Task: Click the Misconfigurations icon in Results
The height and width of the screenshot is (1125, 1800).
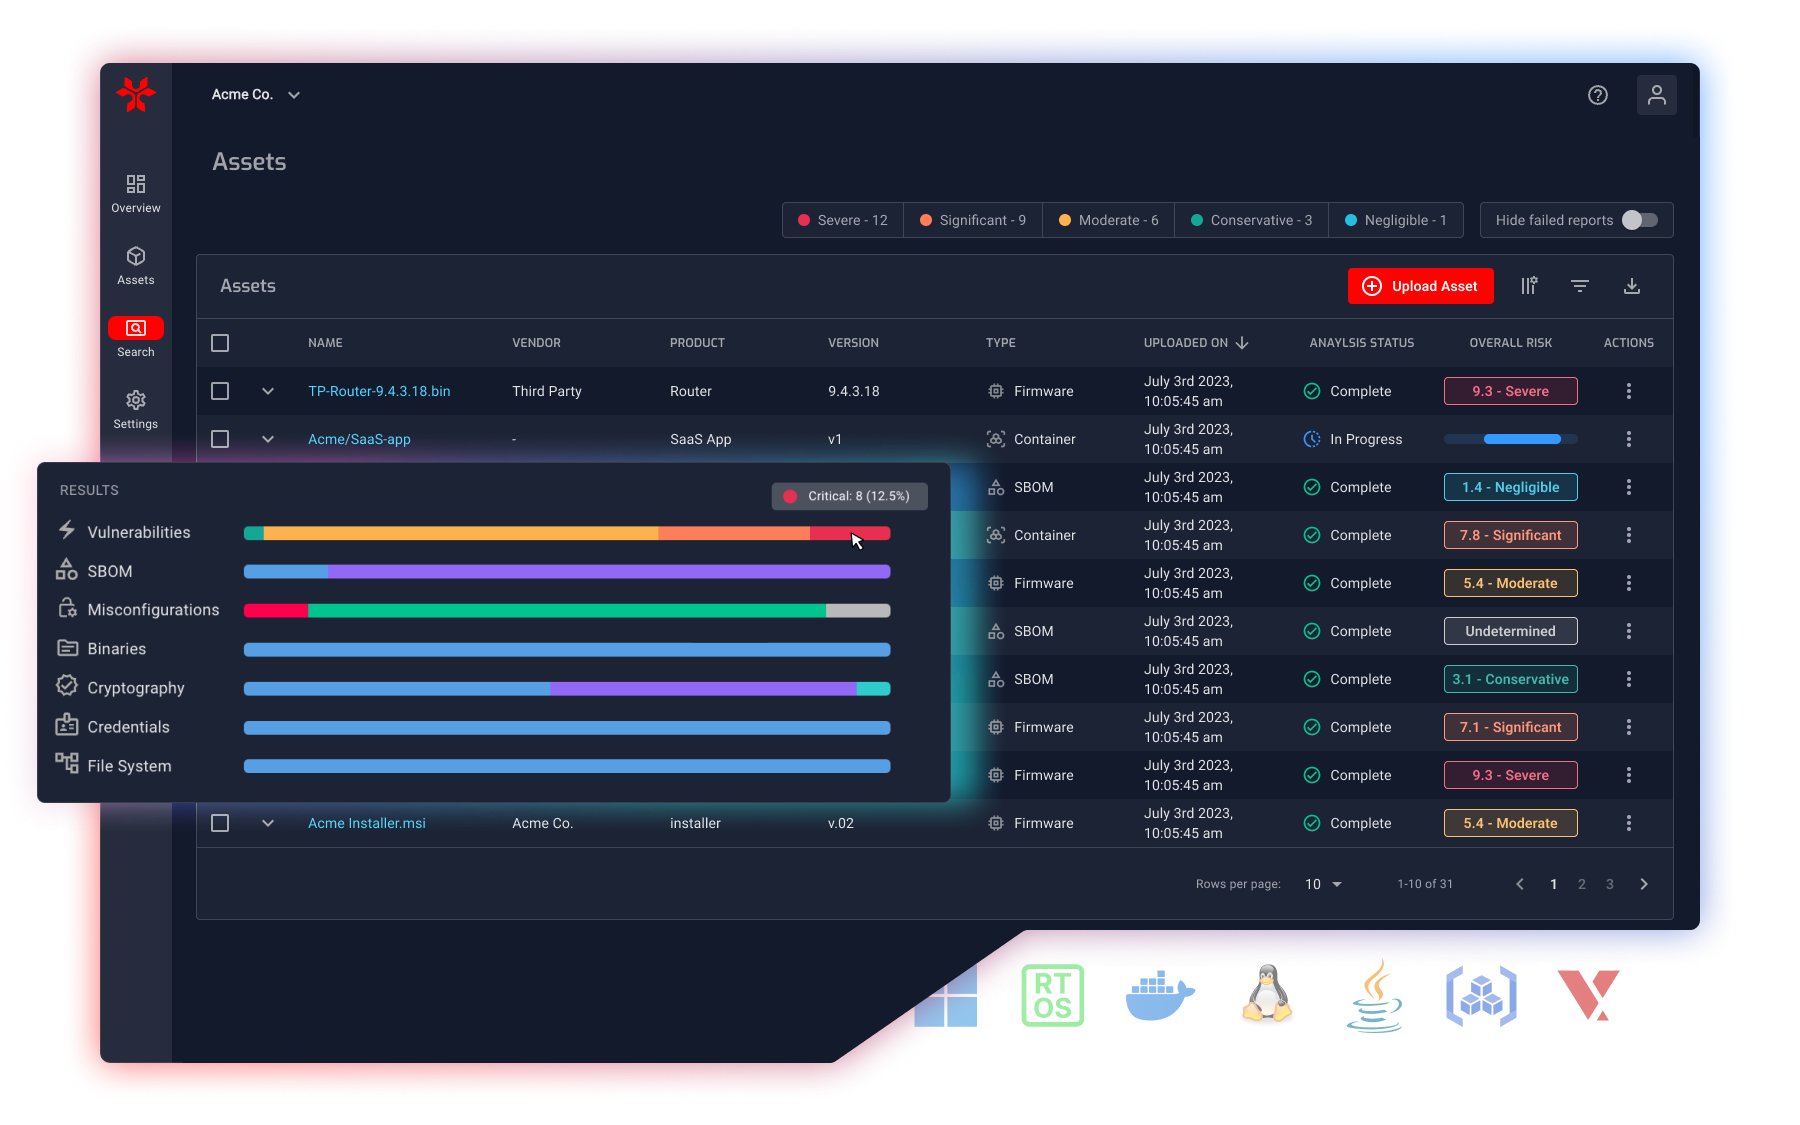Action: (67, 608)
